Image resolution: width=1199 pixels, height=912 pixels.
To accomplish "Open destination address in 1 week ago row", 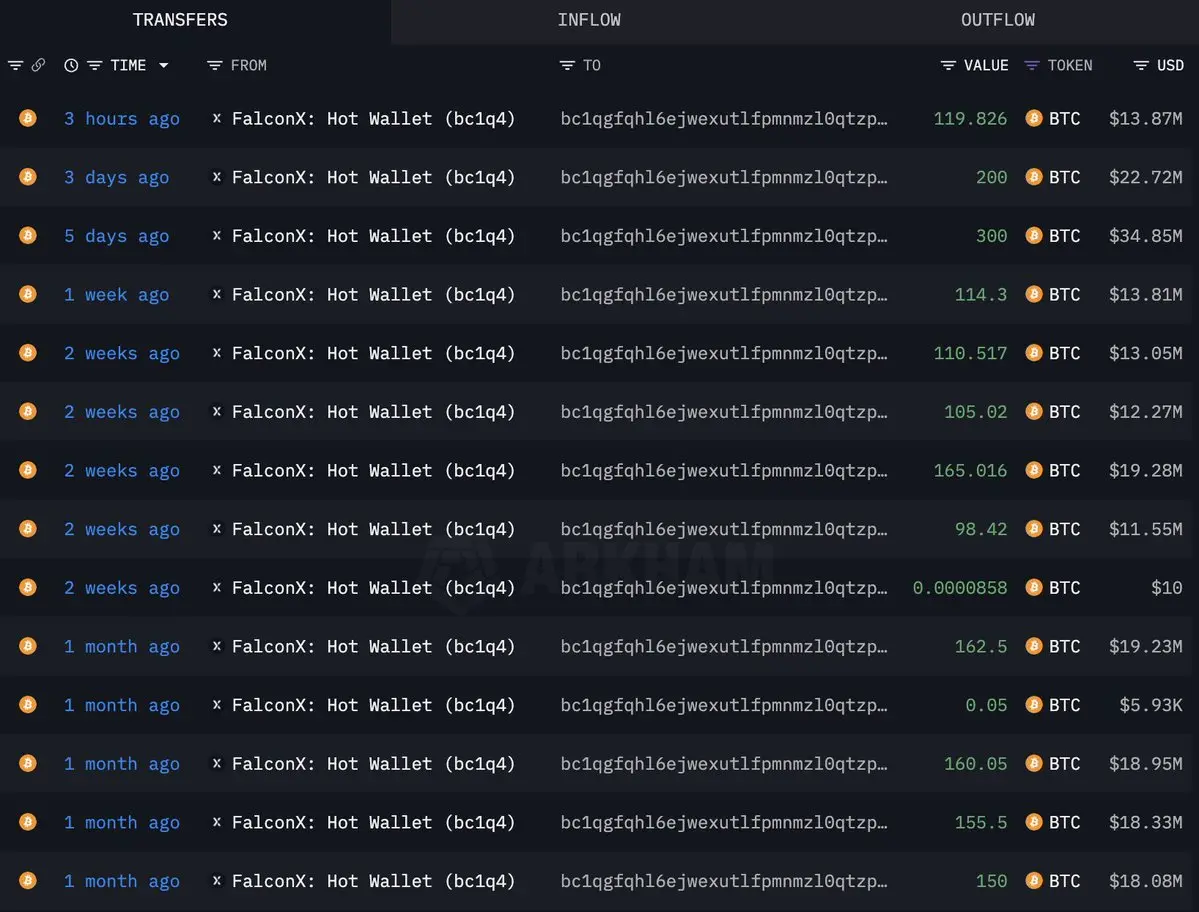I will click(x=723, y=295).
